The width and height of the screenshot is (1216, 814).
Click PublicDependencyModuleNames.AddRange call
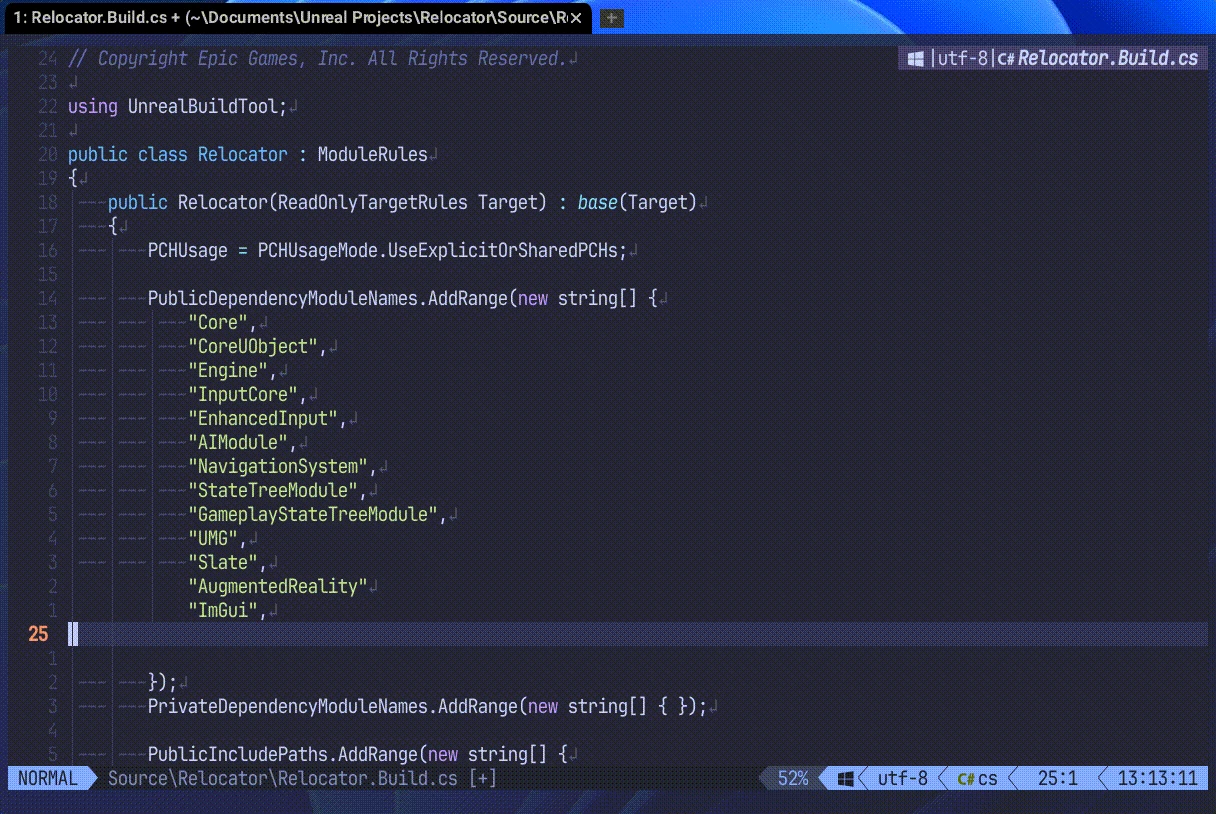(328, 298)
